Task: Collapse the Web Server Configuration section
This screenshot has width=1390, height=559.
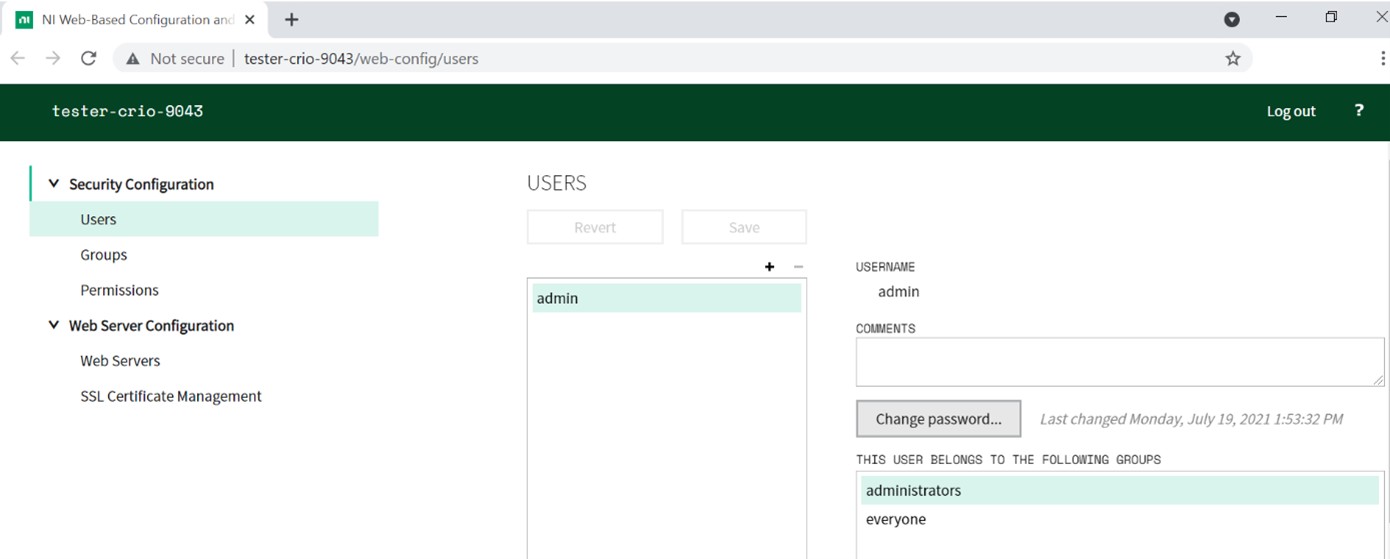Action: click(x=54, y=325)
